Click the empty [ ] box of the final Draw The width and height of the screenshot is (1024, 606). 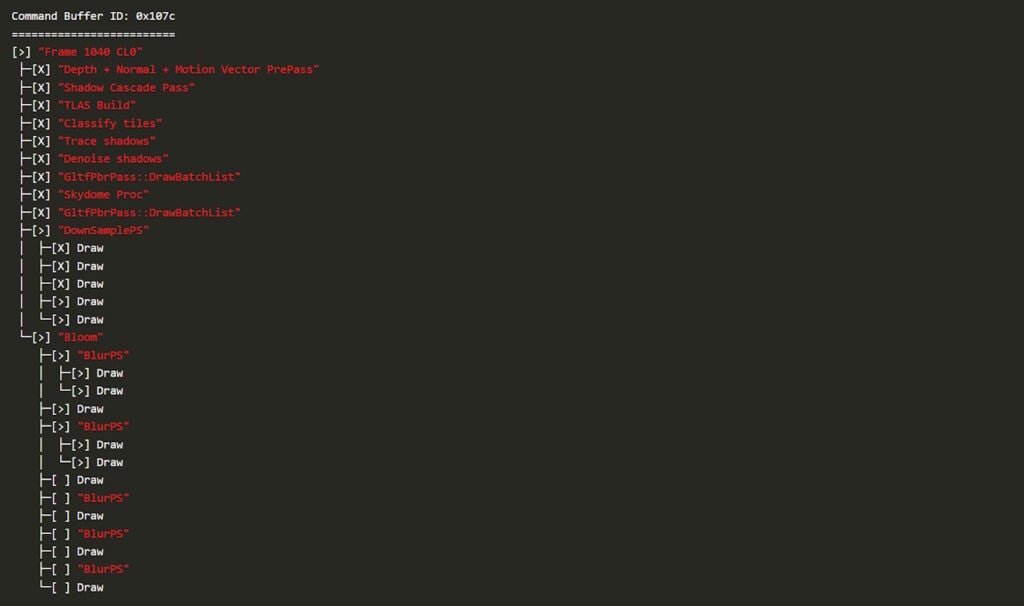60,587
